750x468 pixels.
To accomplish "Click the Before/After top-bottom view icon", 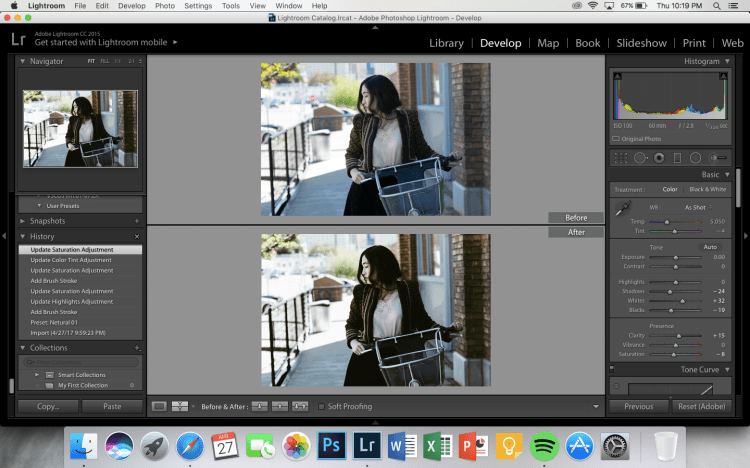I will 180,406.
